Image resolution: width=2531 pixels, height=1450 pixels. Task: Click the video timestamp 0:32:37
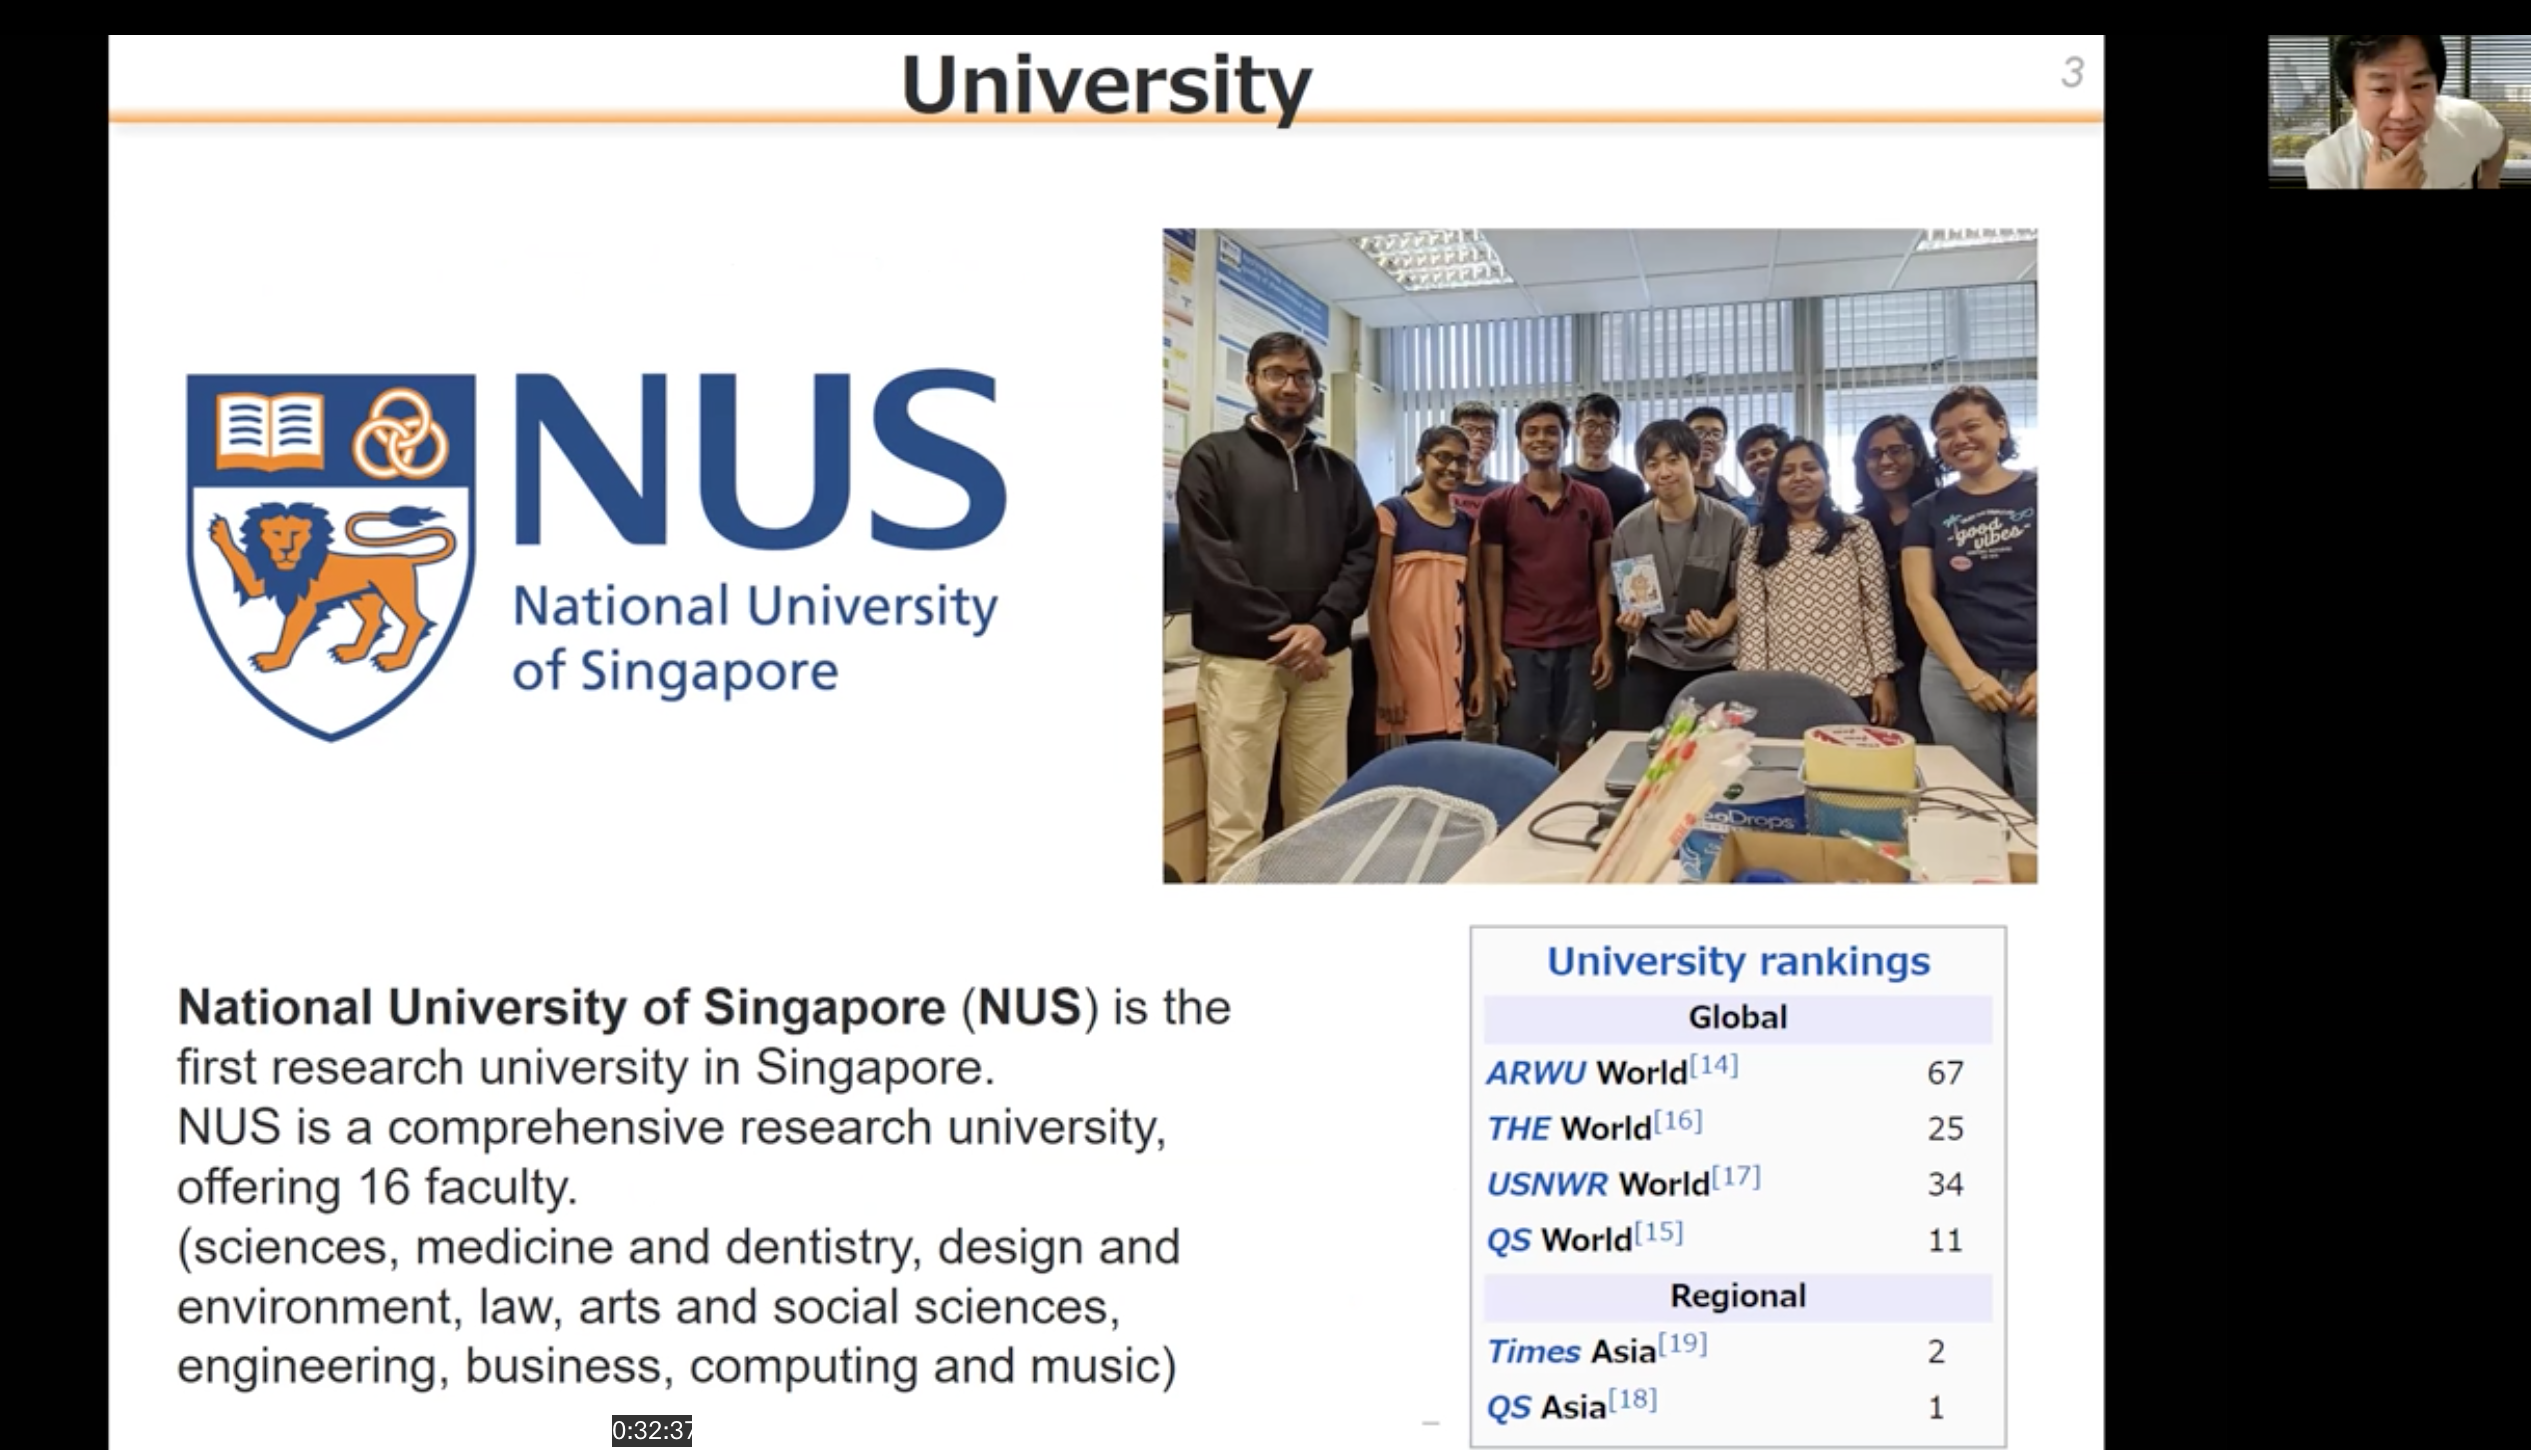pos(651,1431)
